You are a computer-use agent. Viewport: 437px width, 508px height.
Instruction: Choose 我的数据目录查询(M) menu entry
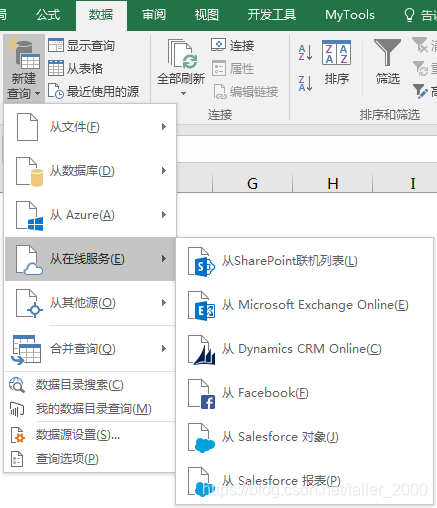pos(89,409)
